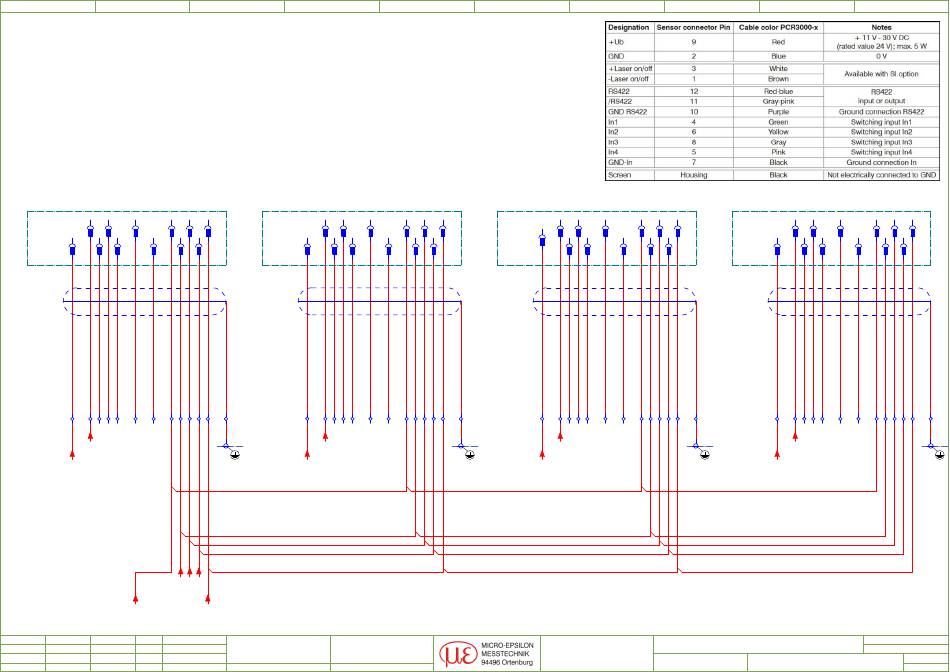This screenshot has height=672, width=950.
Task: Click the "Cable color PCR3000-x" column header
Action: pos(779,28)
